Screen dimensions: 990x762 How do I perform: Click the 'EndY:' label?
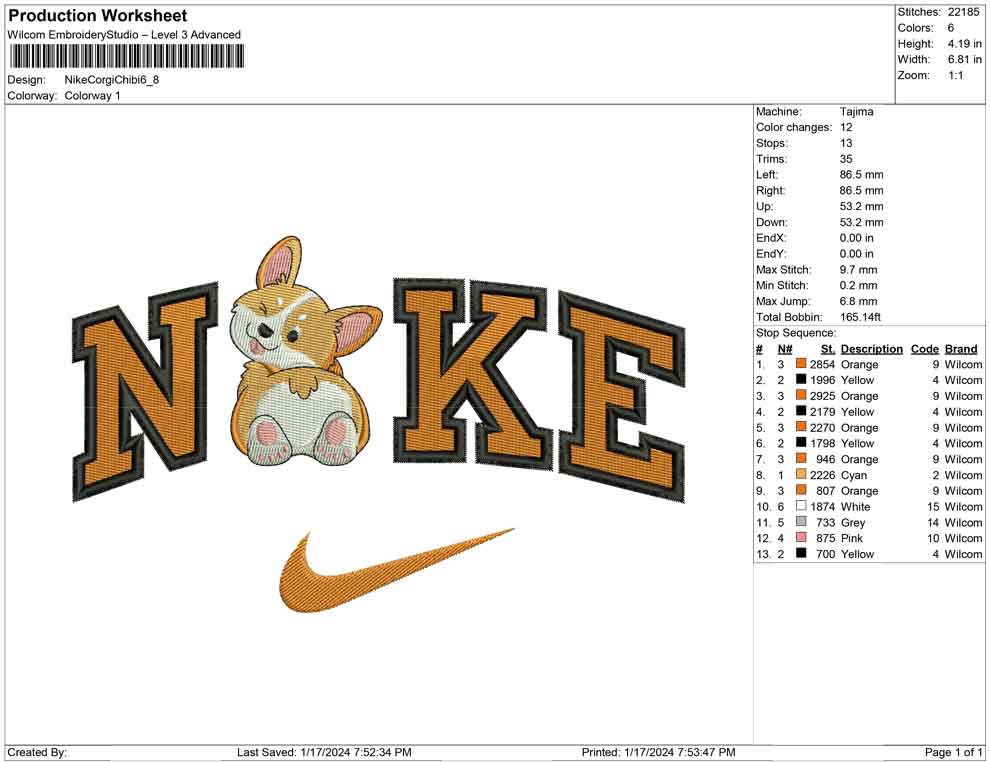pos(771,253)
